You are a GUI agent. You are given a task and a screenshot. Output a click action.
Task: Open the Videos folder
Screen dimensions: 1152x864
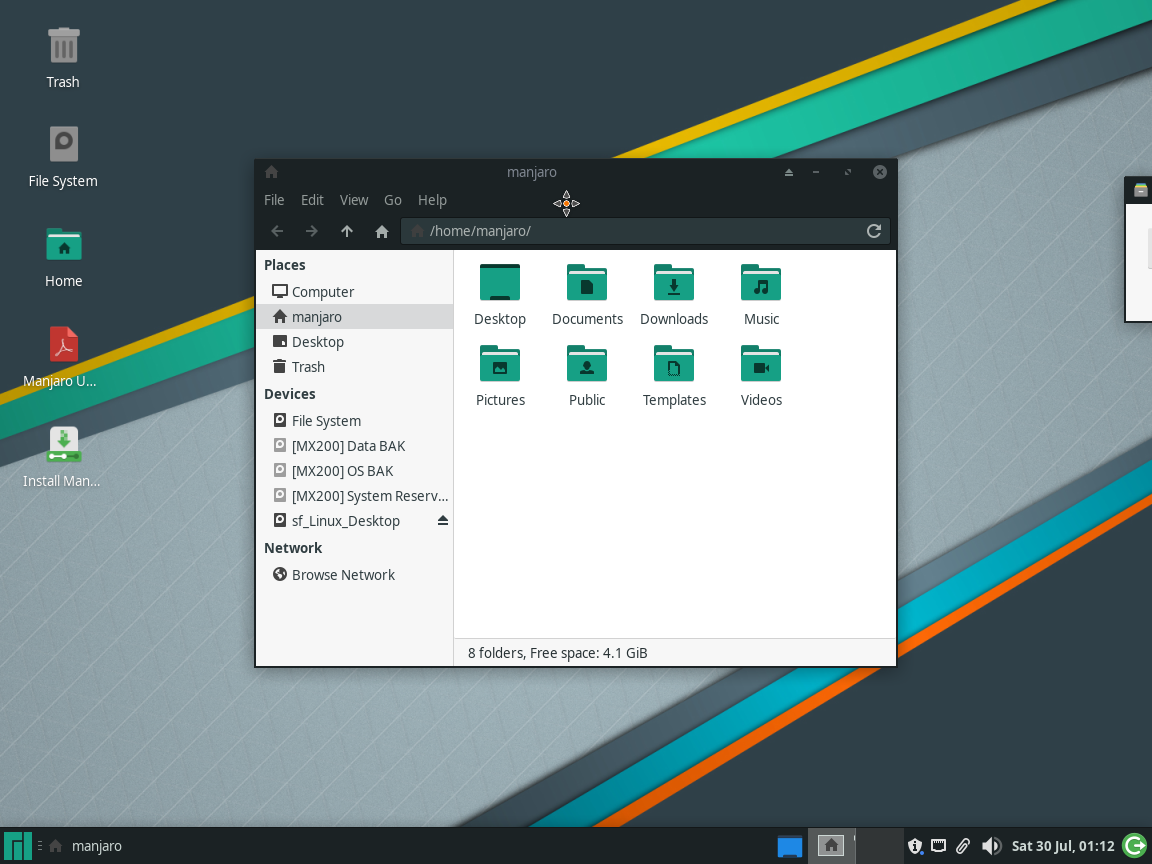pos(761,375)
